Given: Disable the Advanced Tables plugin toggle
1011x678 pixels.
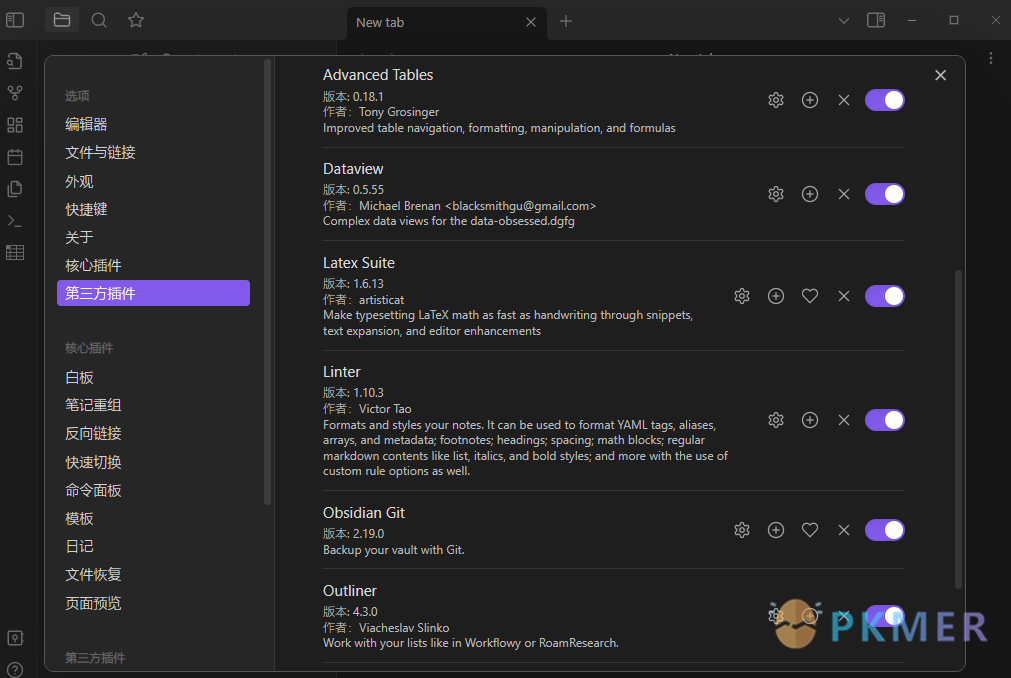Looking at the screenshot, I should [x=885, y=100].
